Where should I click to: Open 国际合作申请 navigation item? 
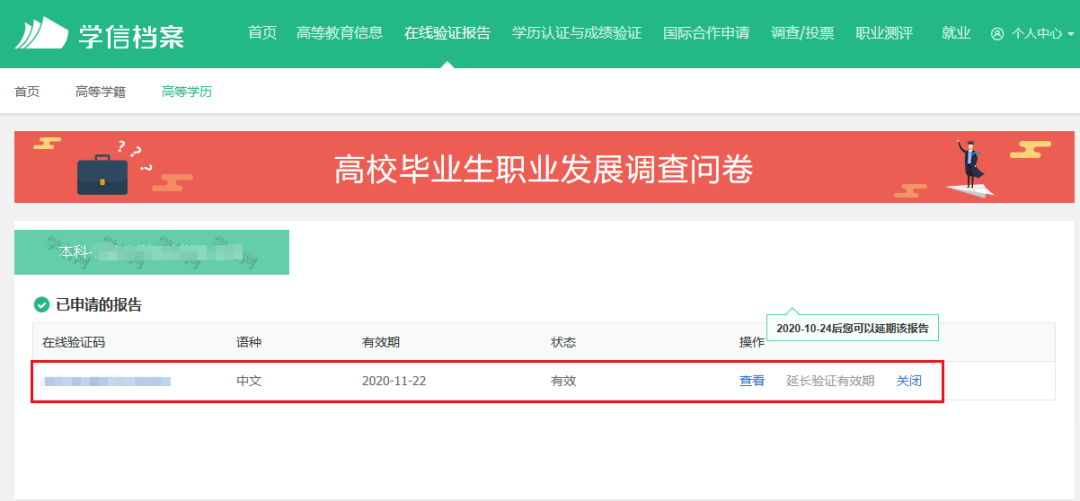706,33
